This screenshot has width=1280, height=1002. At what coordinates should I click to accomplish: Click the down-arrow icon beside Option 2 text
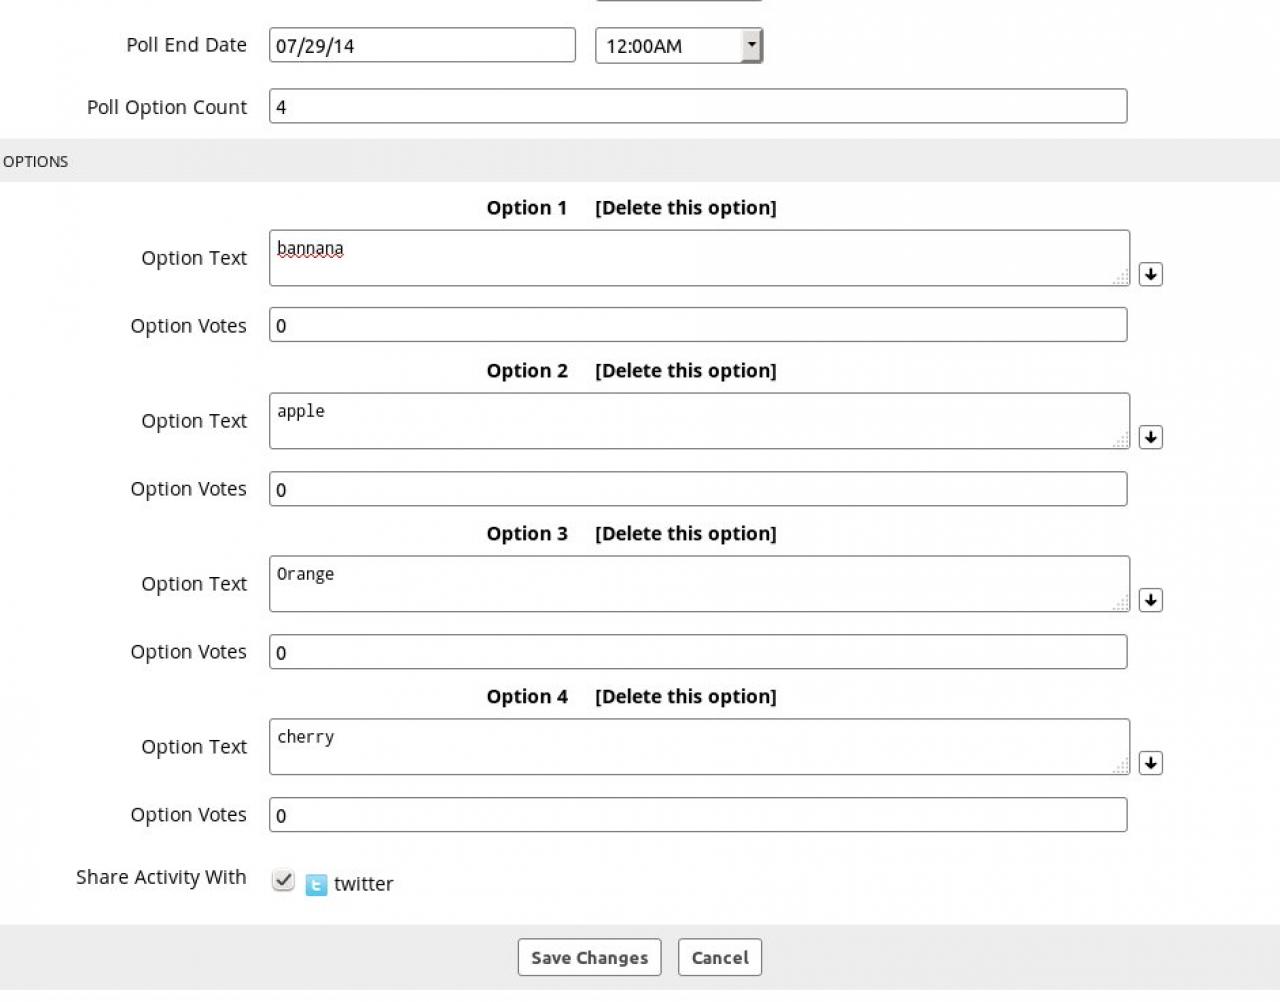(1150, 437)
